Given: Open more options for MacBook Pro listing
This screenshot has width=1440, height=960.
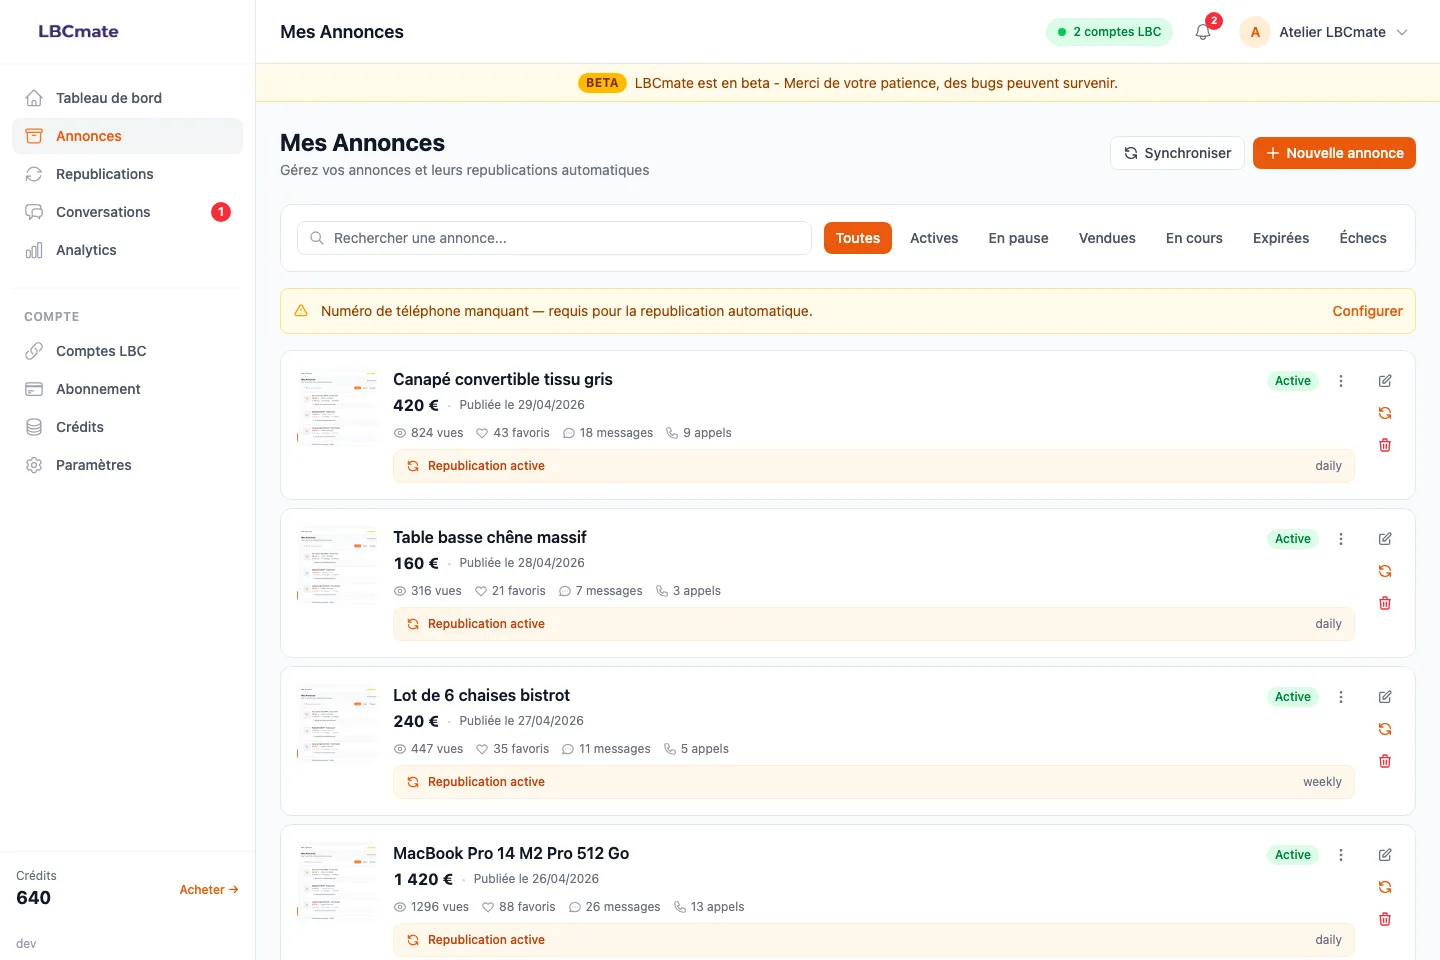Looking at the screenshot, I should click(1341, 855).
